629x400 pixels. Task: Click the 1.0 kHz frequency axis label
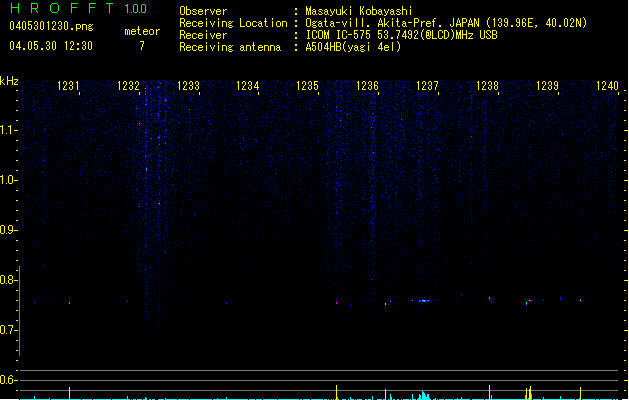pyautogui.click(x=8, y=180)
